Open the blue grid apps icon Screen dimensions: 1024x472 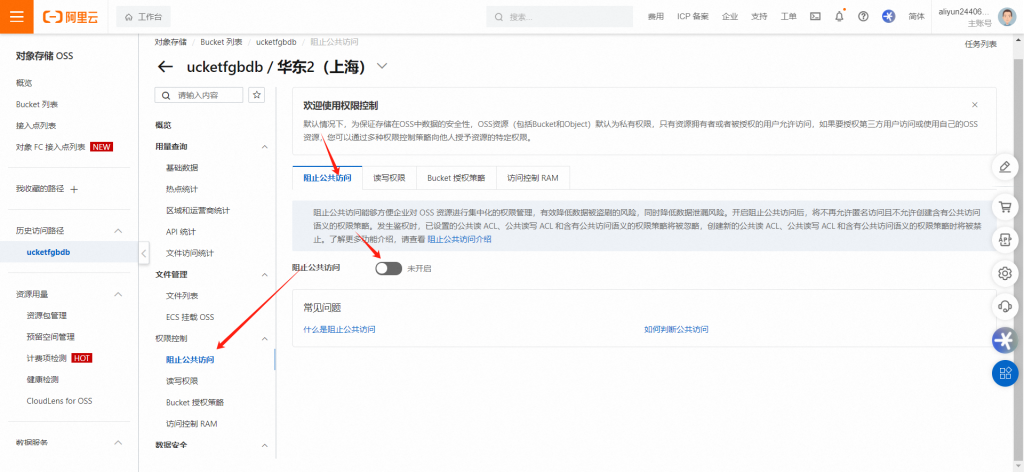[x=1005, y=373]
